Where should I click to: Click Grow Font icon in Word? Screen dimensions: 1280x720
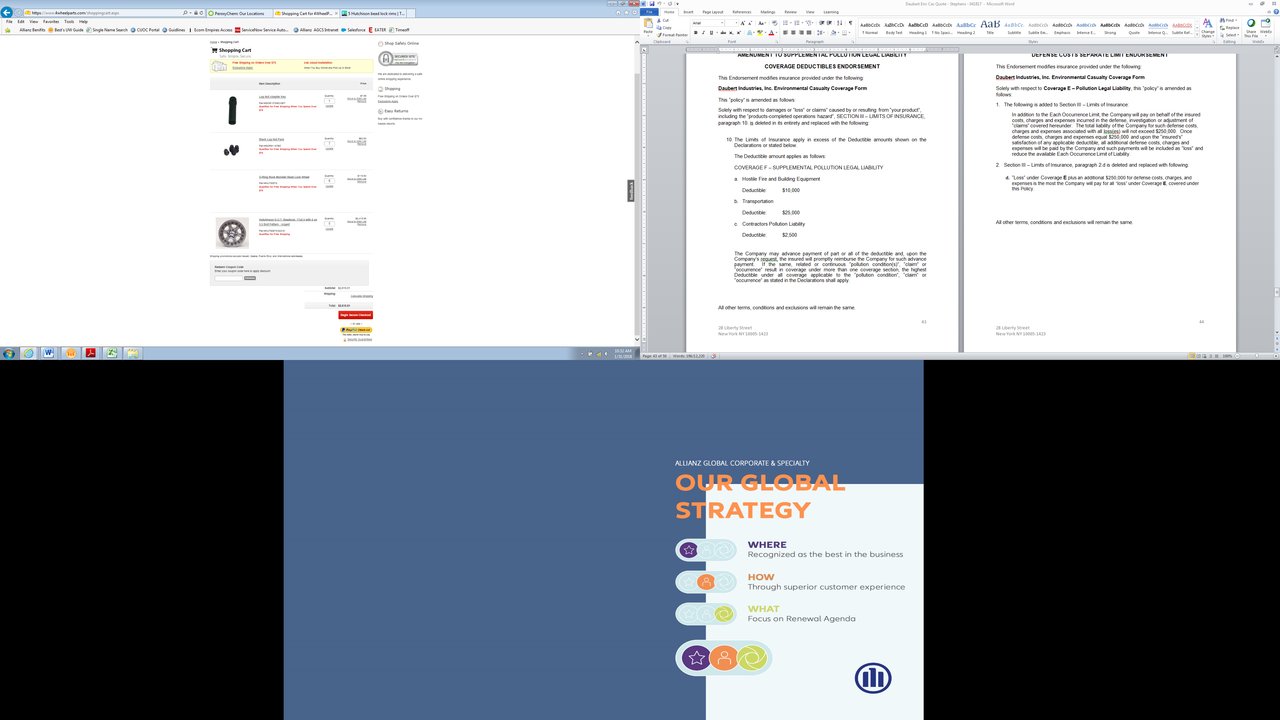click(x=742, y=23)
